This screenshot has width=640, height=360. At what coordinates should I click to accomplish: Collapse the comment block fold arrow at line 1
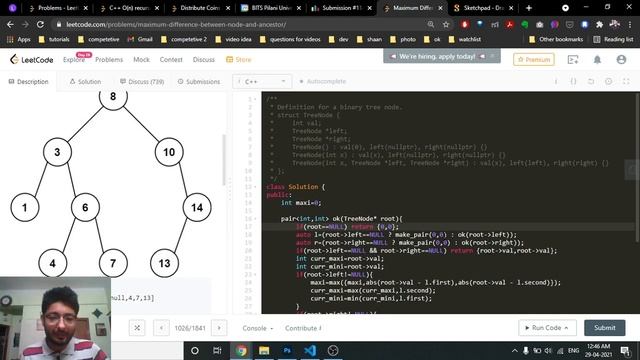256,99
